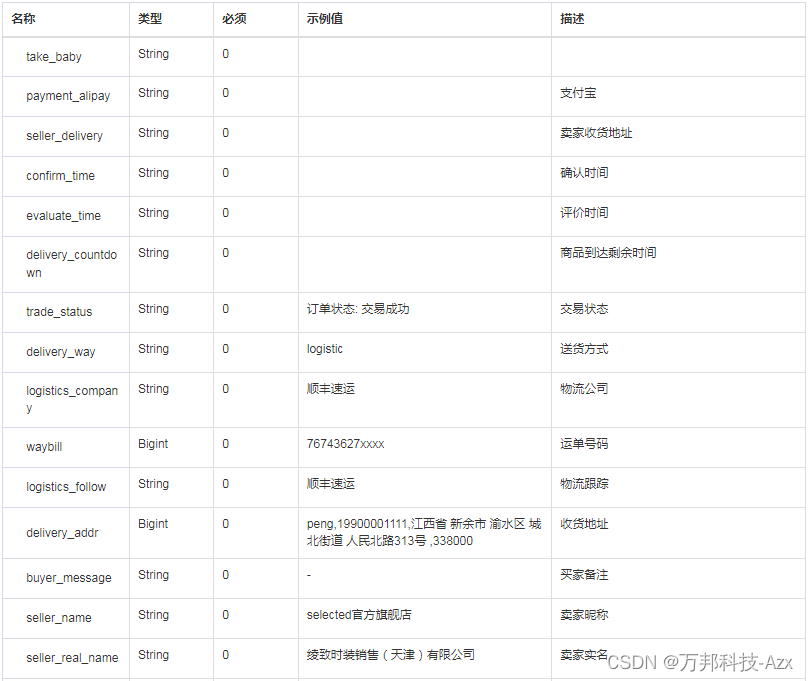The height and width of the screenshot is (681, 808).
Task: Click the 卖家实名 description
Action: [584, 655]
